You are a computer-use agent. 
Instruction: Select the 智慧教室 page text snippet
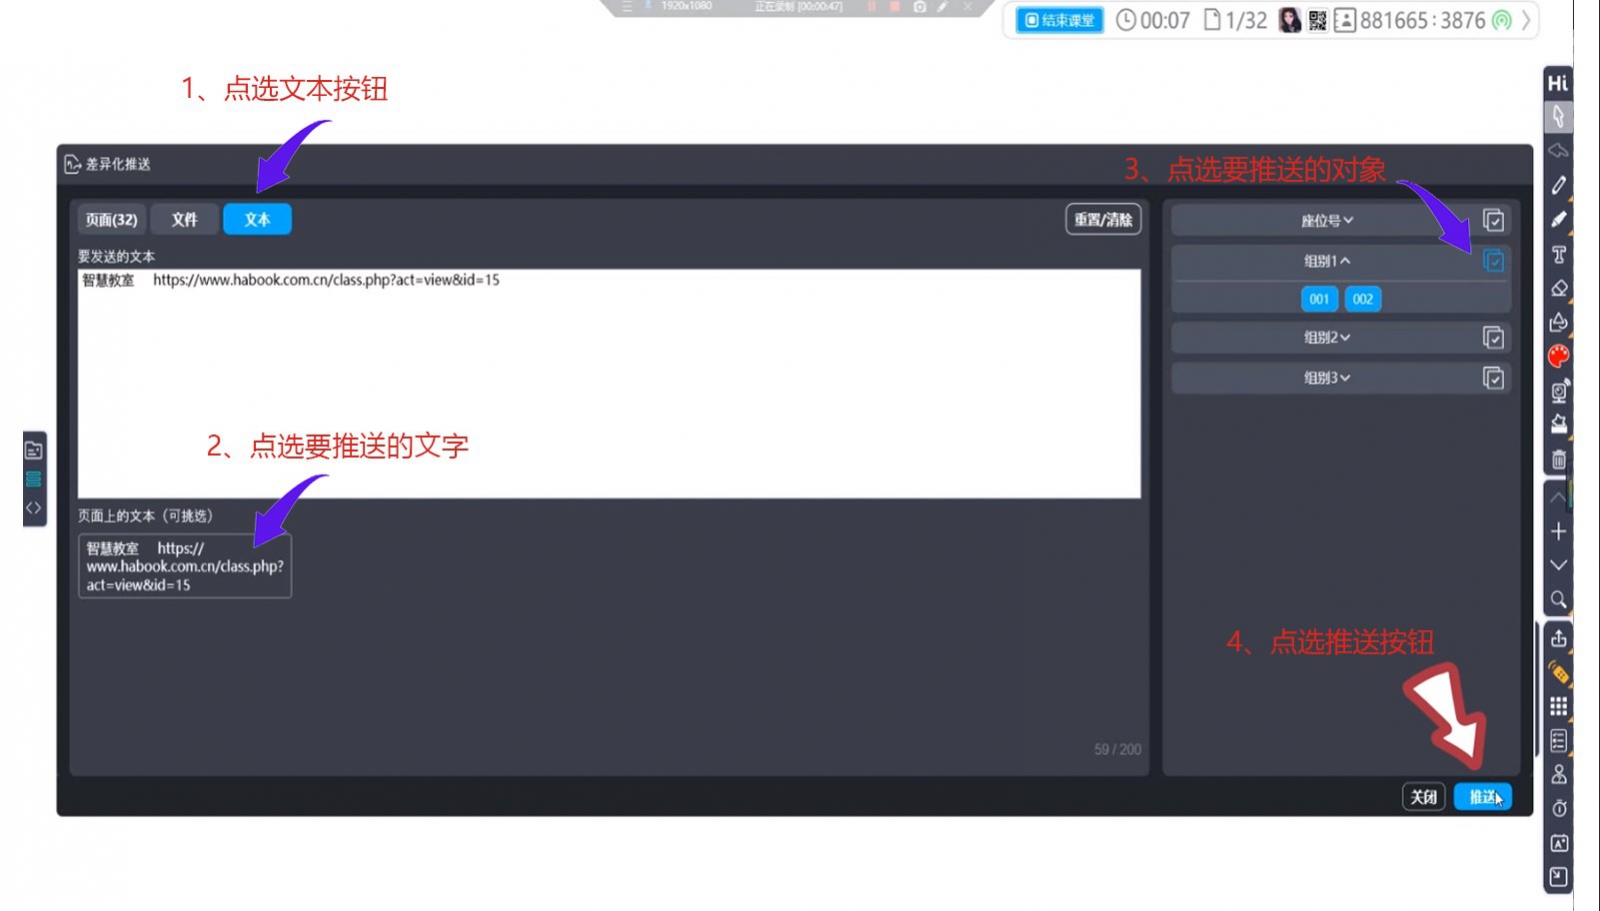coord(185,566)
